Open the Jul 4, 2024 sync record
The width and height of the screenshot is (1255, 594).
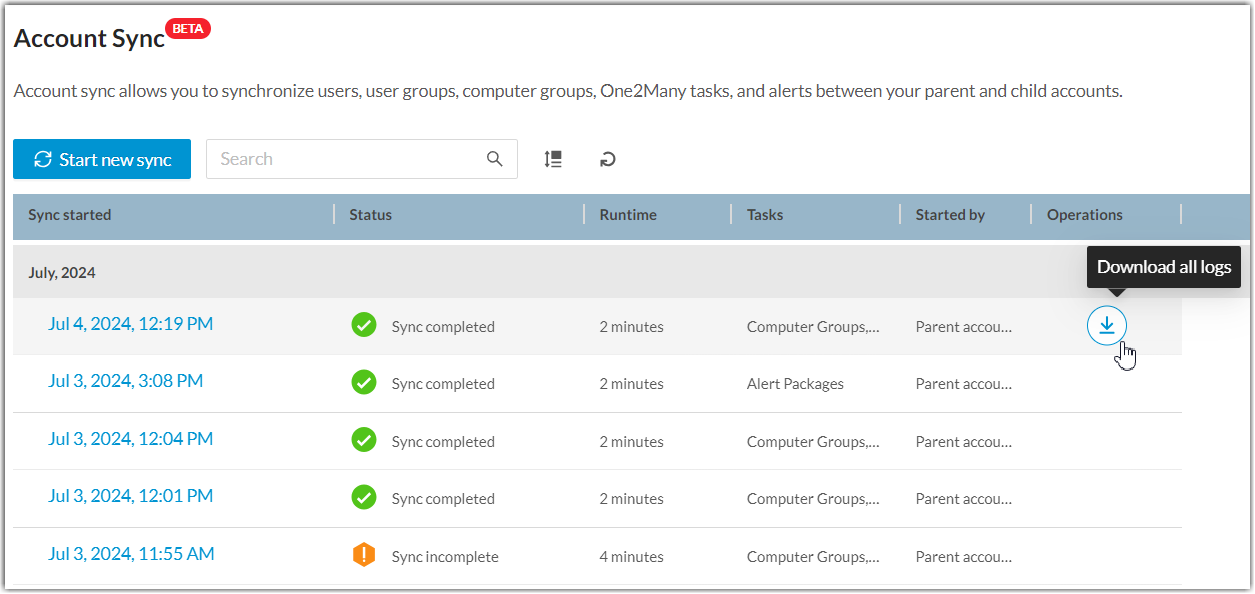[130, 323]
